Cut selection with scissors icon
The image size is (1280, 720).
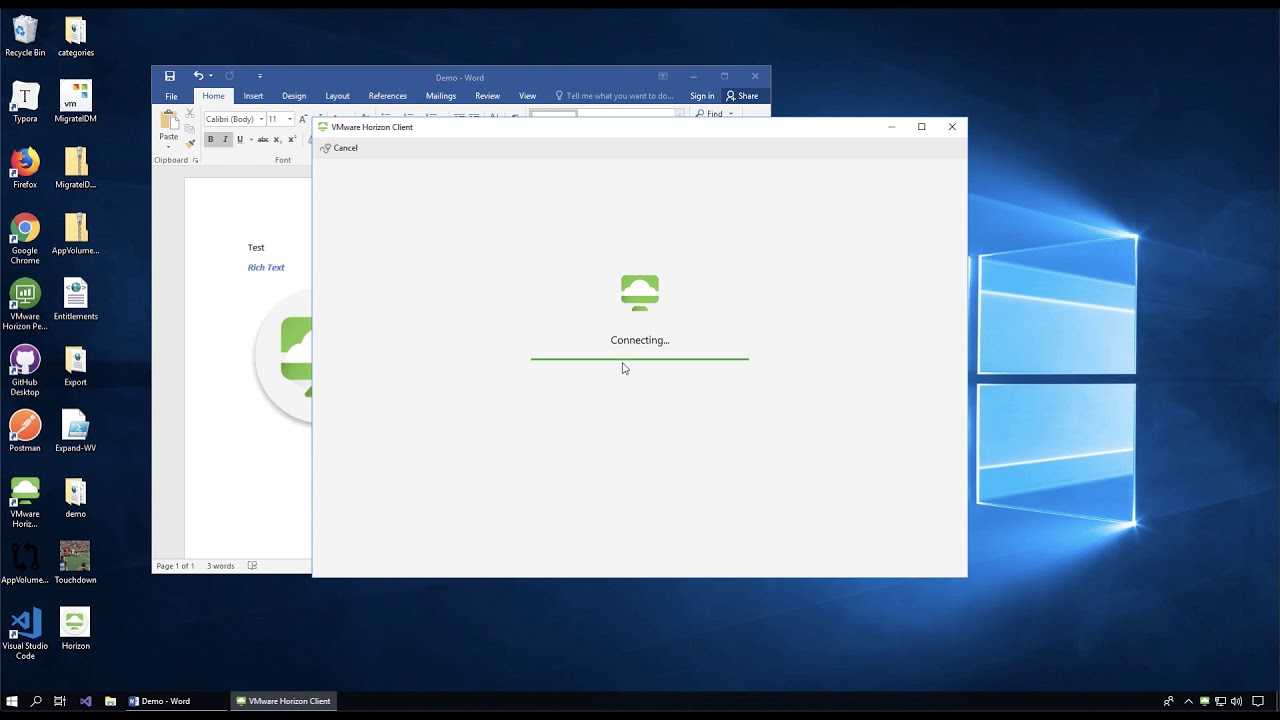pyautogui.click(x=190, y=114)
